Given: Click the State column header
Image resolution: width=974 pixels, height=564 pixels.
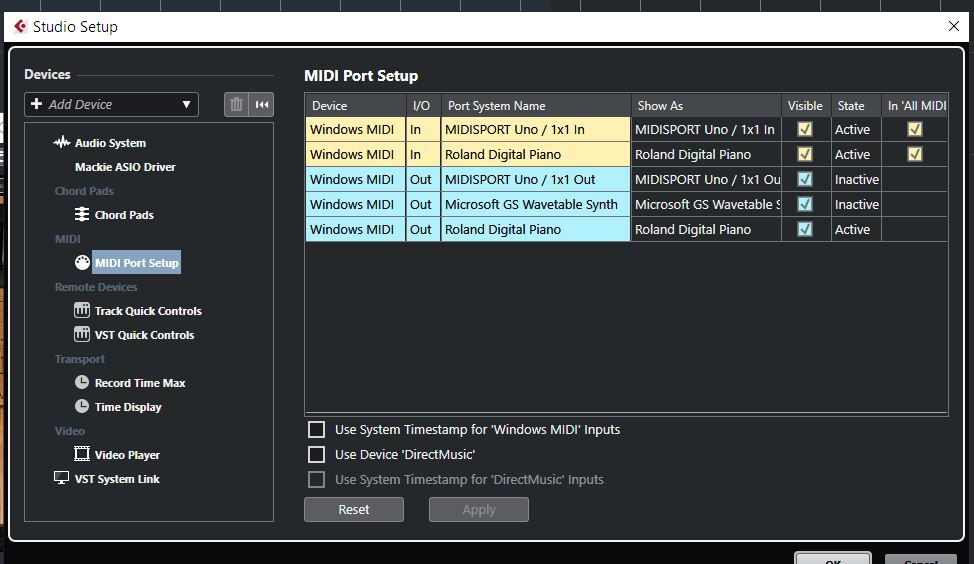Looking at the screenshot, I should 856,106.
